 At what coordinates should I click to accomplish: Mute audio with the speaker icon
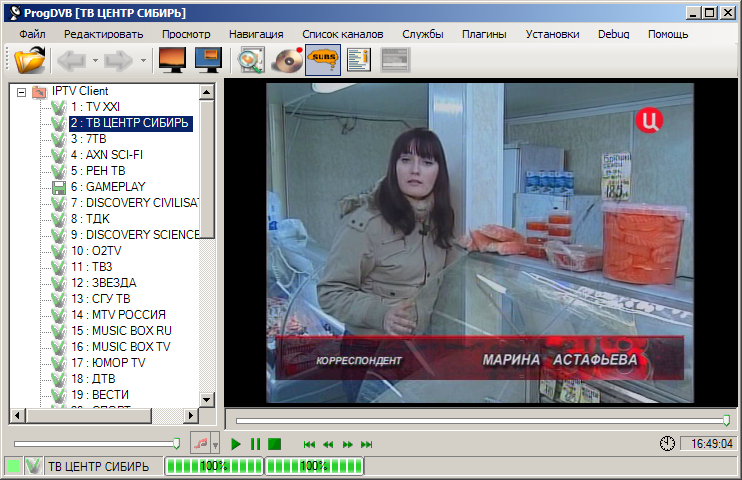coord(201,444)
